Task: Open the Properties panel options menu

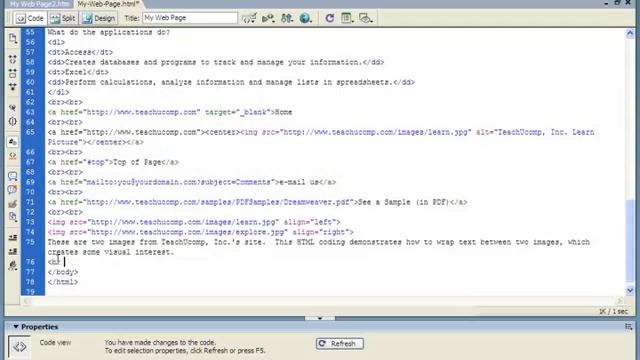Action: tap(629, 327)
